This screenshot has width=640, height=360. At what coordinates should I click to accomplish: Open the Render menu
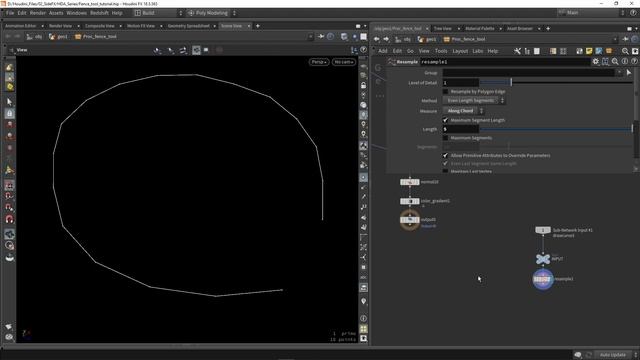38,13
